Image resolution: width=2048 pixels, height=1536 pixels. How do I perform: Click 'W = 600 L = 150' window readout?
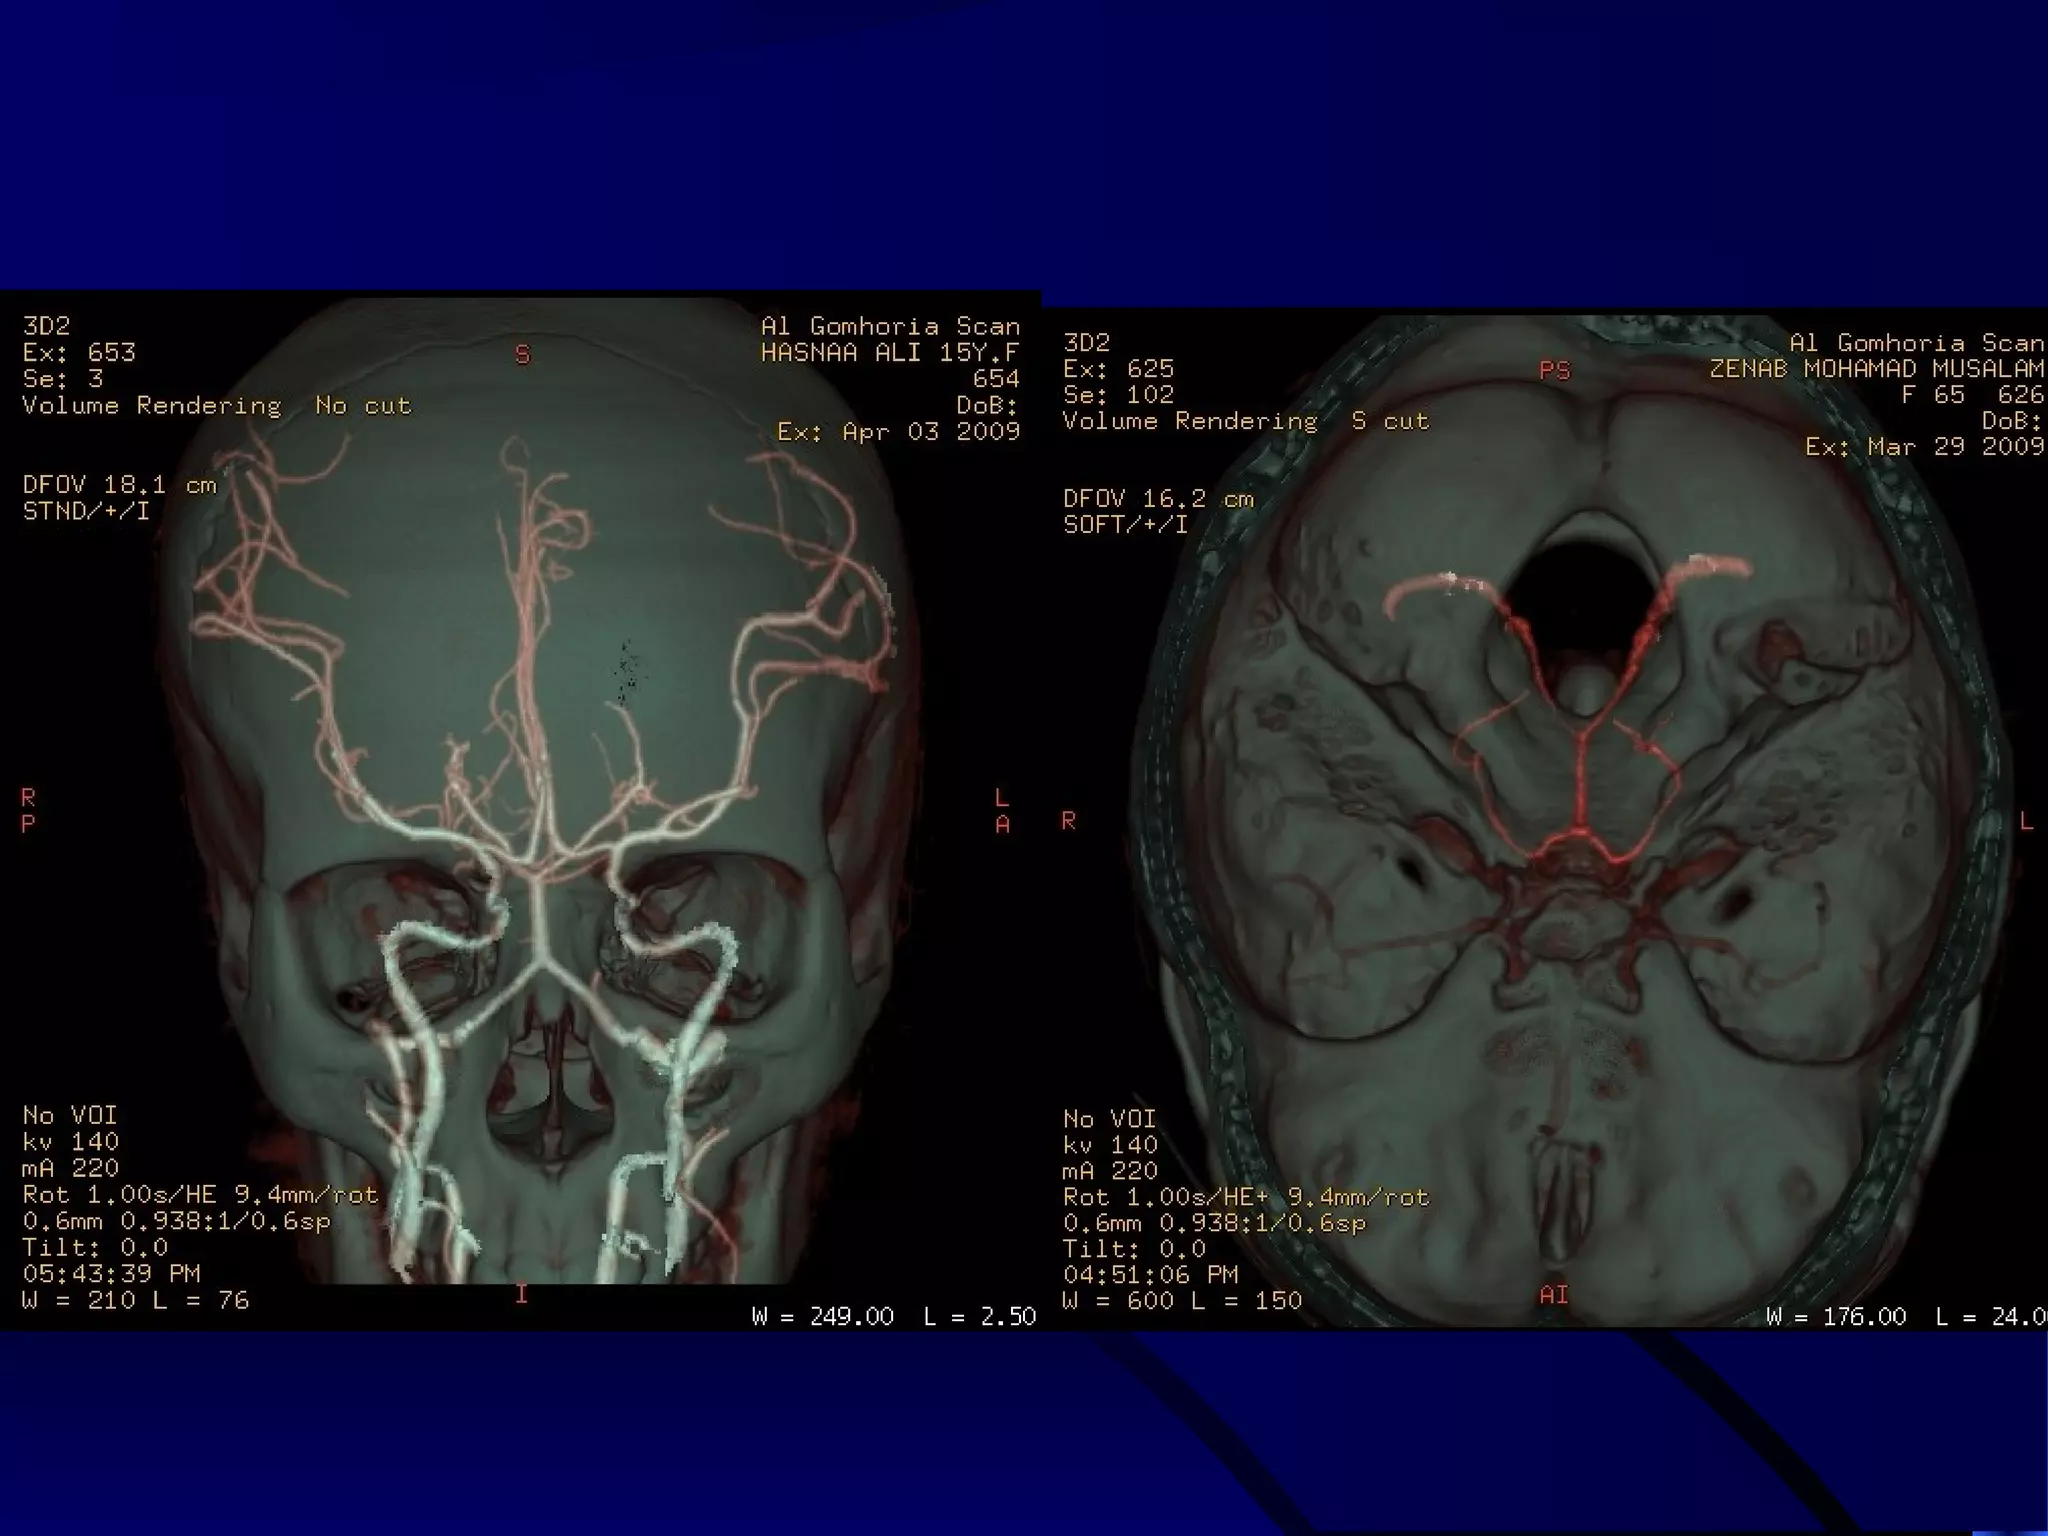coord(1181,1300)
